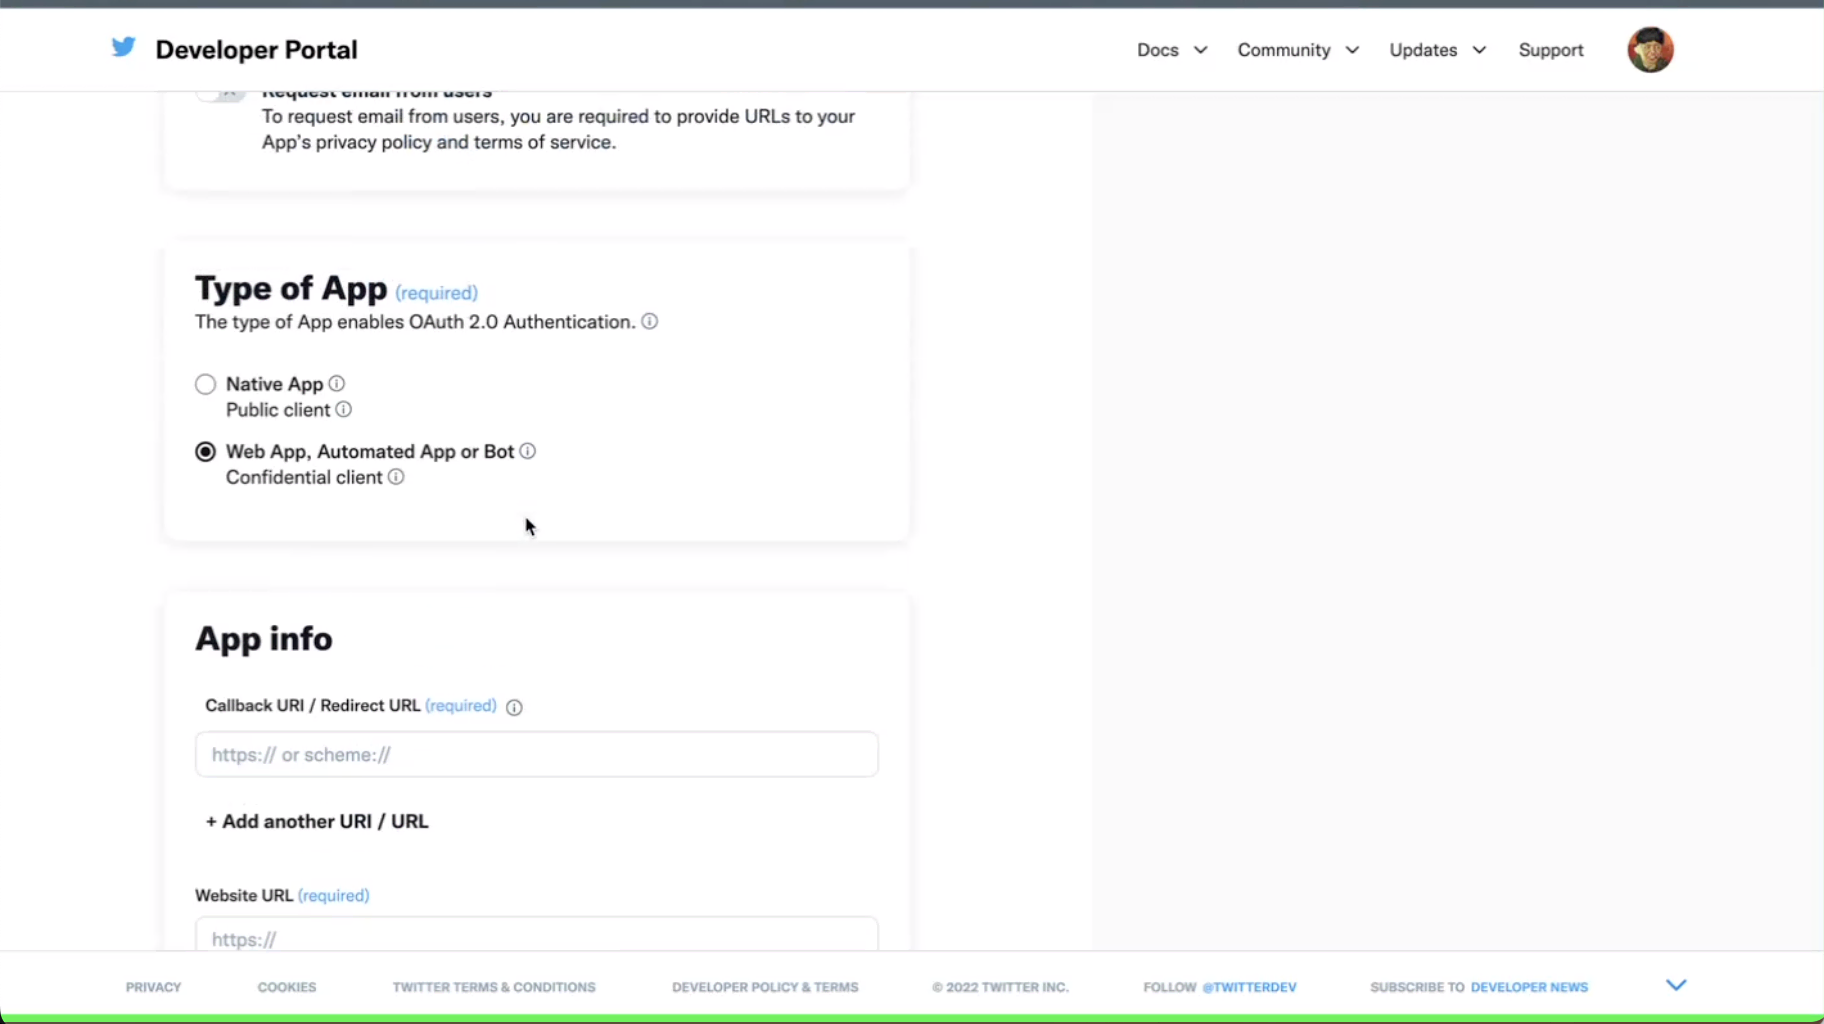Open Developer News subscribe link
The height and width of the screenshot is (1024, 1824).
(x=1529, y=987)
